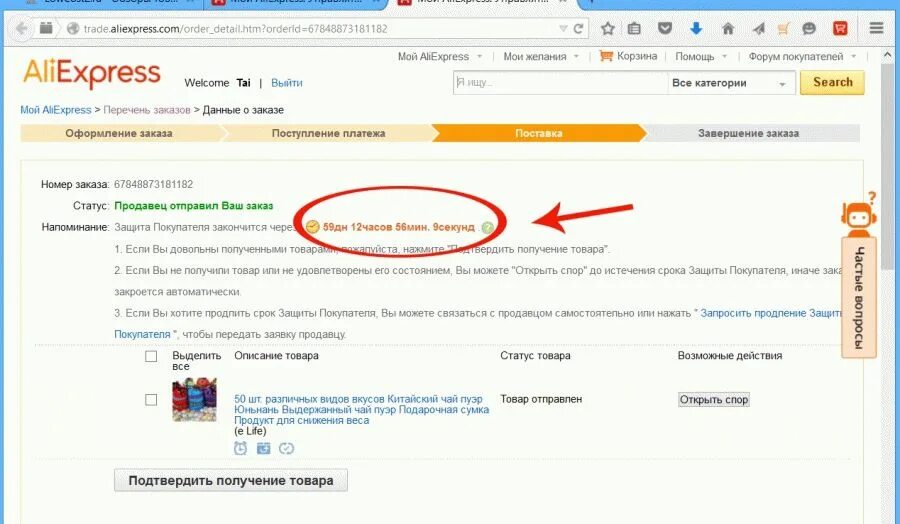Click the green help question mark after countdown
The height and width of the screenshot is (524, 900).
487,227
